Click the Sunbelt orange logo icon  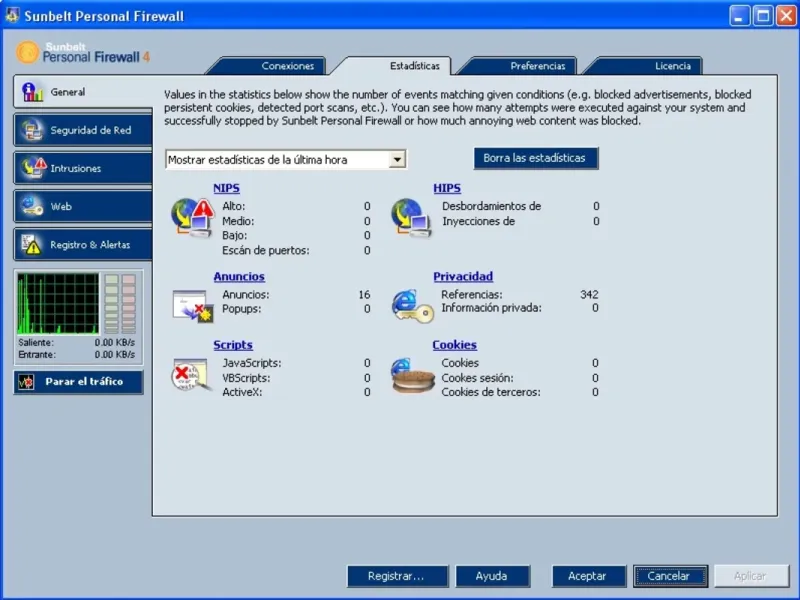point(28,53)
